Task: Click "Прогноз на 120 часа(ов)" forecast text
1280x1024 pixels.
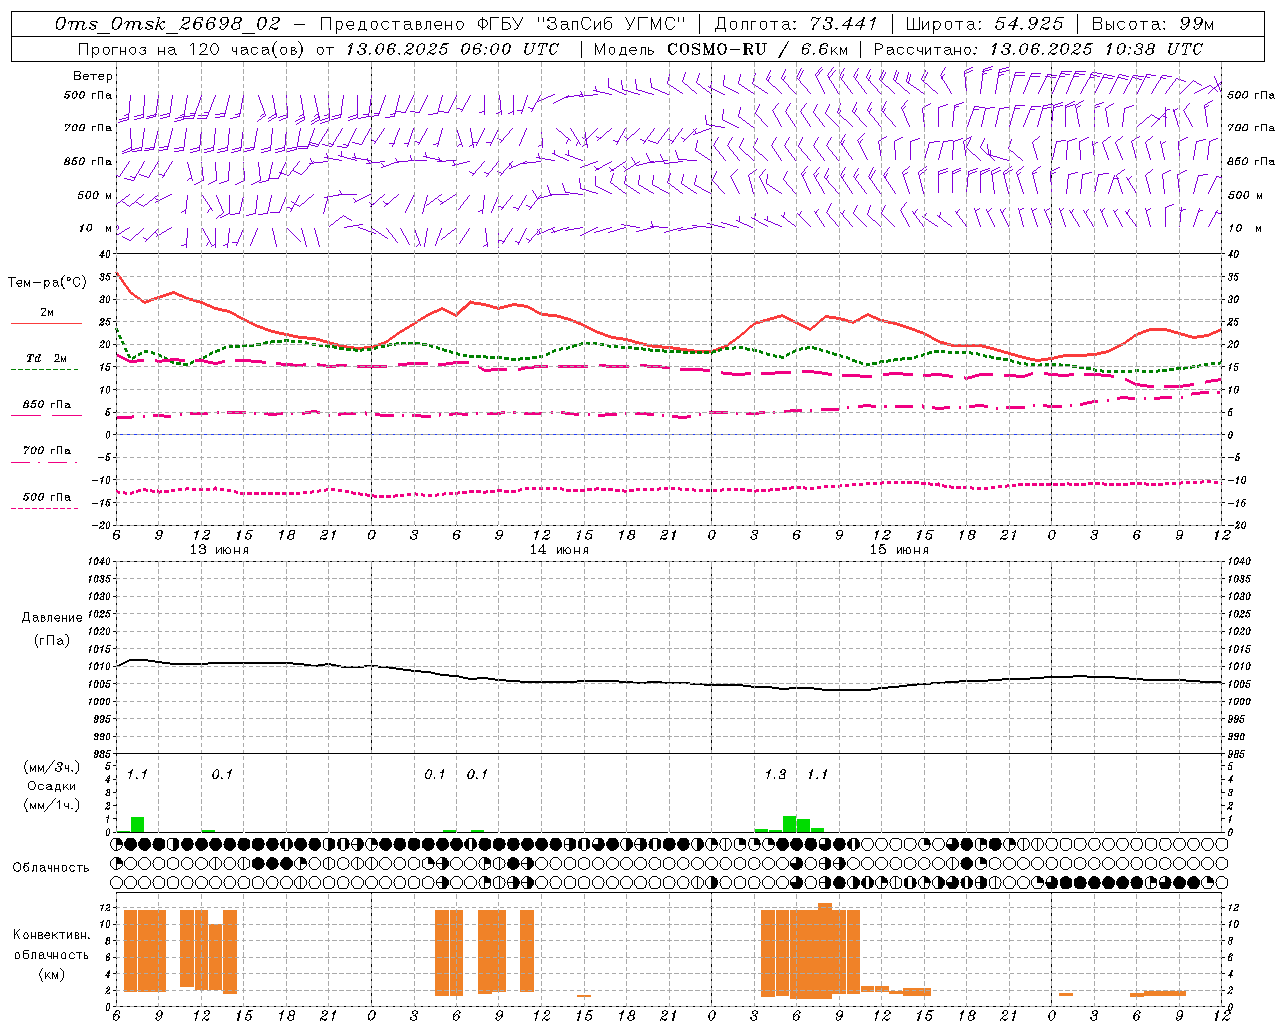Action: (193, 49)
